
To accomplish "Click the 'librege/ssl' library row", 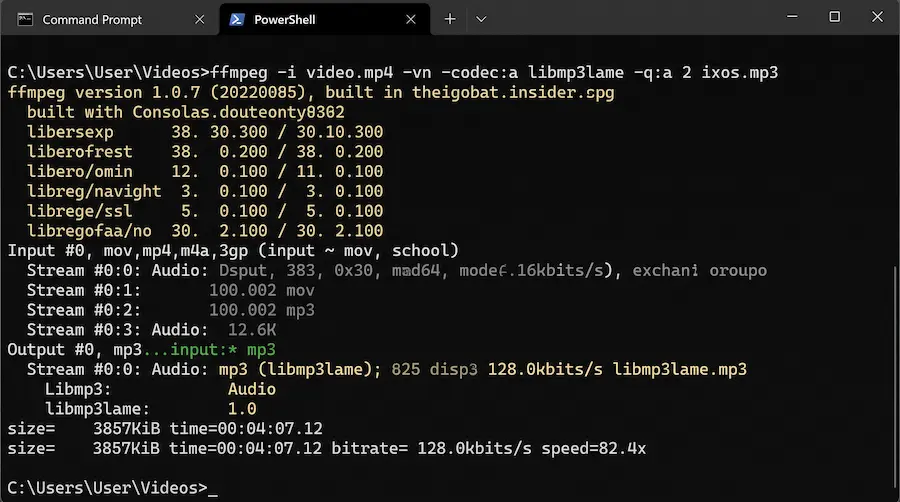I will (x=205, y=211).
